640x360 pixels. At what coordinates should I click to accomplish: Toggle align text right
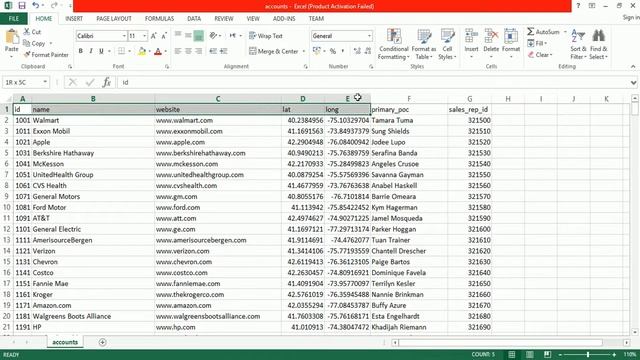pos(198,51)
